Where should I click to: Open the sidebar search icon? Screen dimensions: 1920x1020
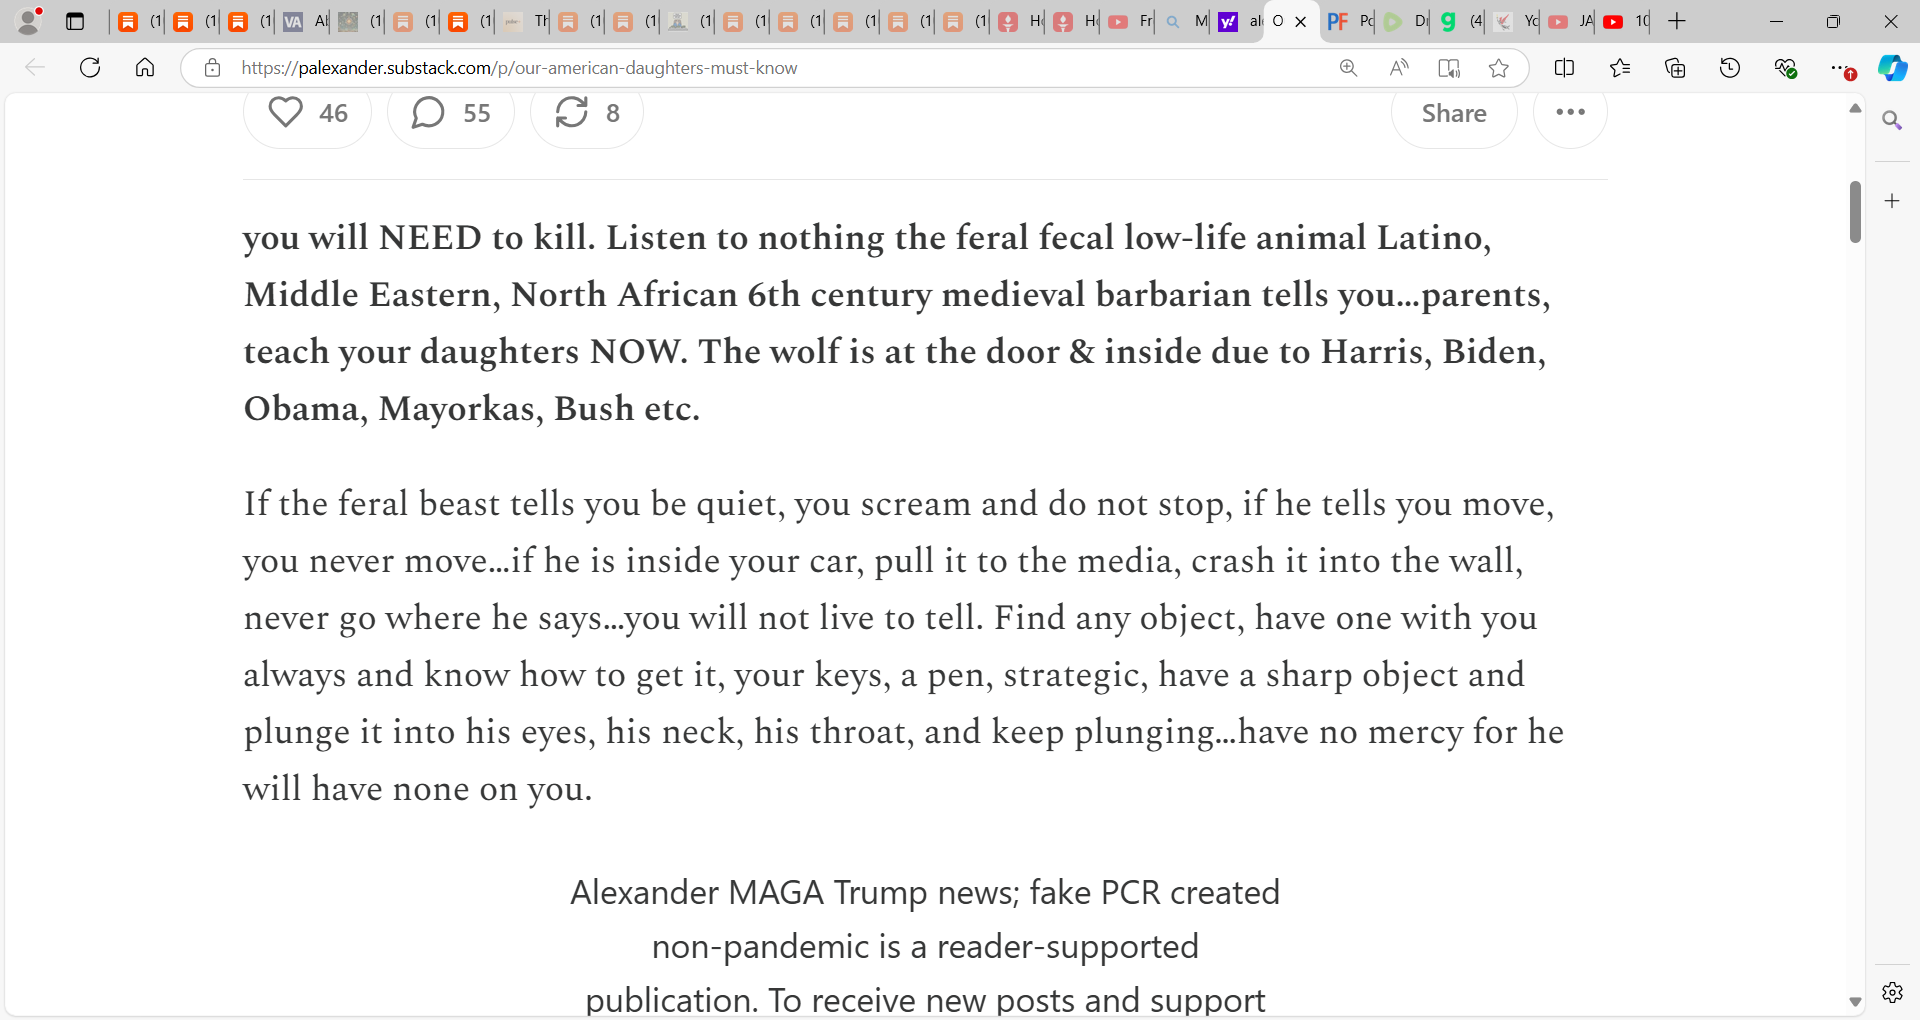[1892, 121]
